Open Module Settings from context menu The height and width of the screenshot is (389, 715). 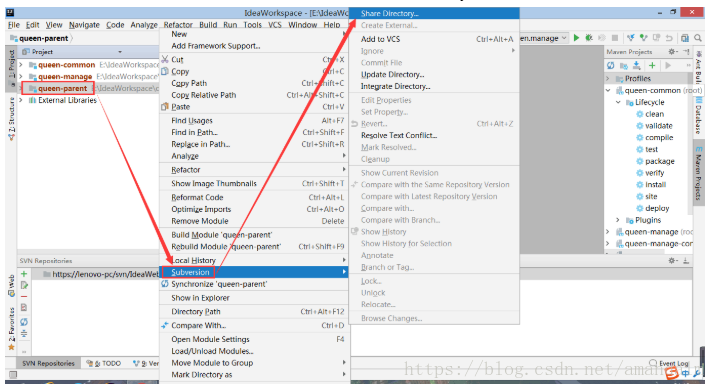[x=254, y=339]
